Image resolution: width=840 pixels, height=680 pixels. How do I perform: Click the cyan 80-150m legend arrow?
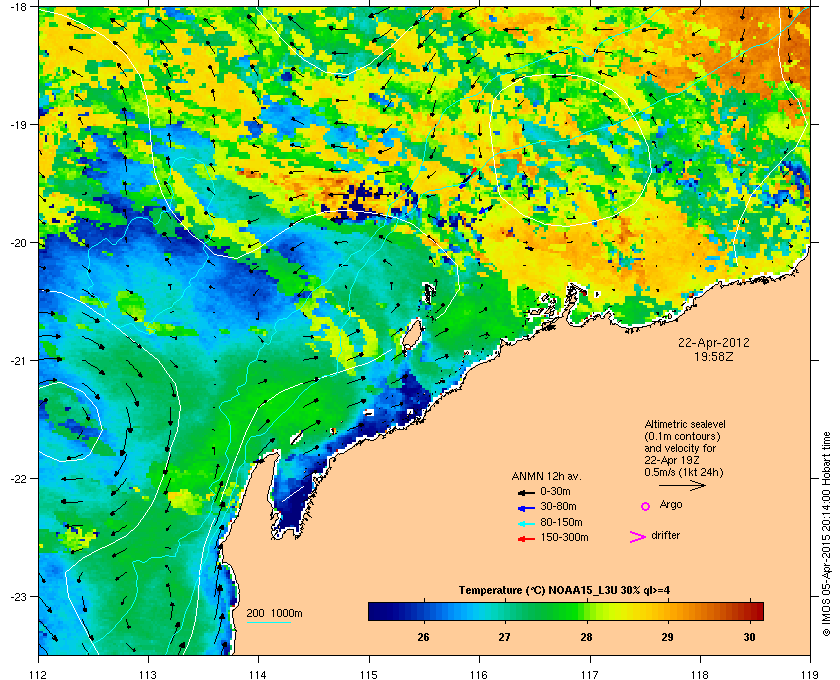click(x=526, y=523)
